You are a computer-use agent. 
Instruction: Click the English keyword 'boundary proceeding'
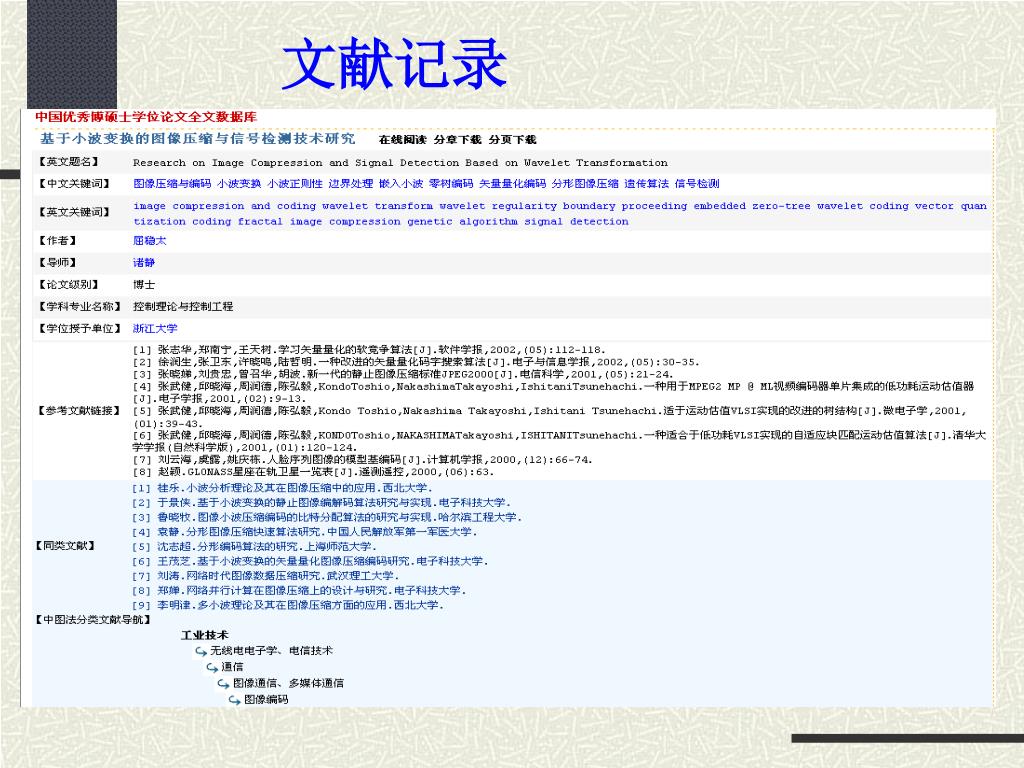tap(625, 206)
